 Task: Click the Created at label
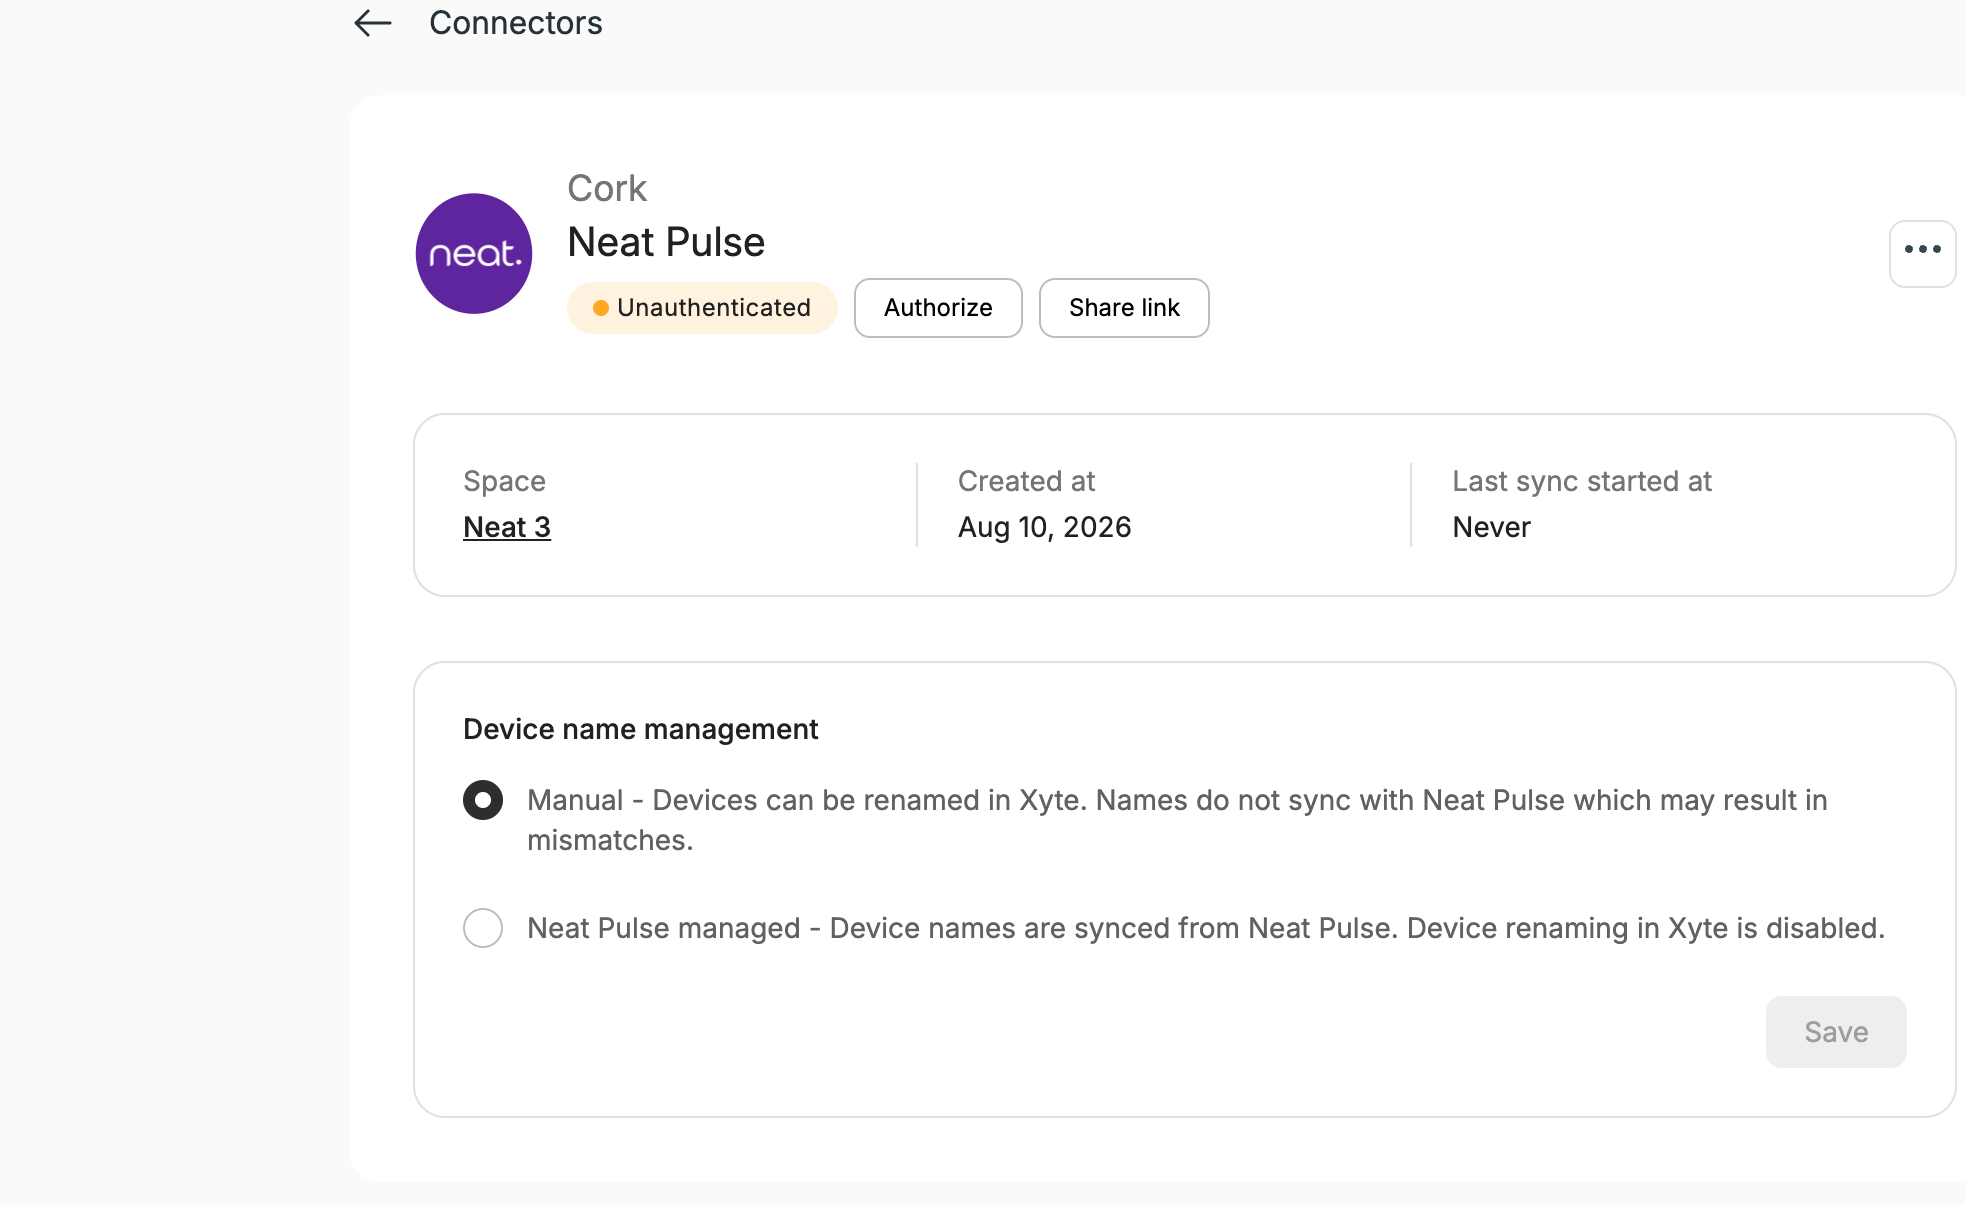tap(1027, 481)
